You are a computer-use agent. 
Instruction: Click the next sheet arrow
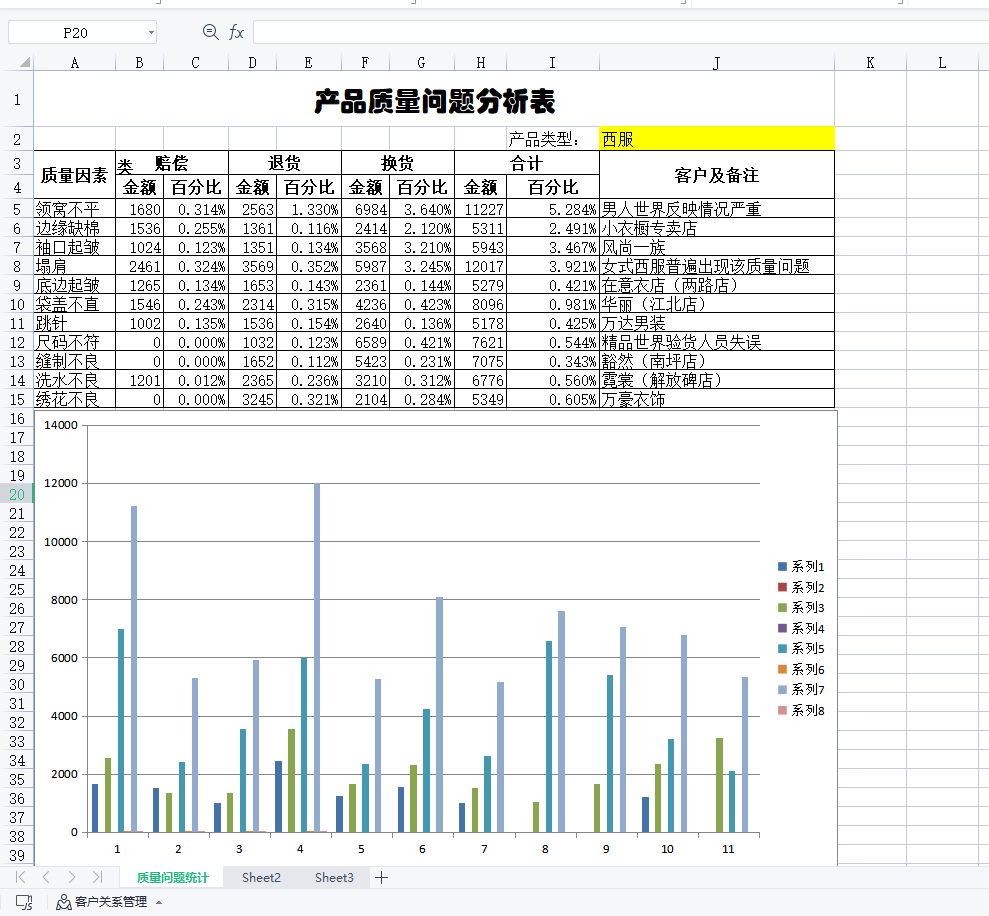tap(72, 877)
